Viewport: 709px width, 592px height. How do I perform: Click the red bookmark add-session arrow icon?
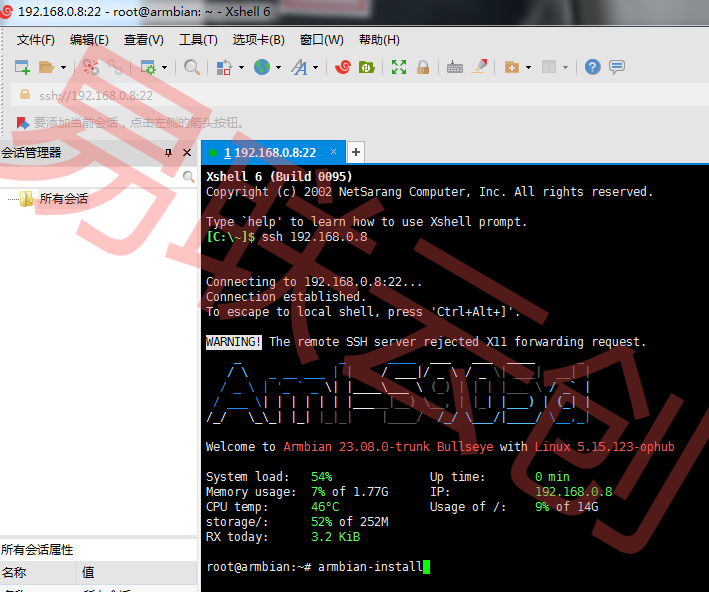pos(22,123)
